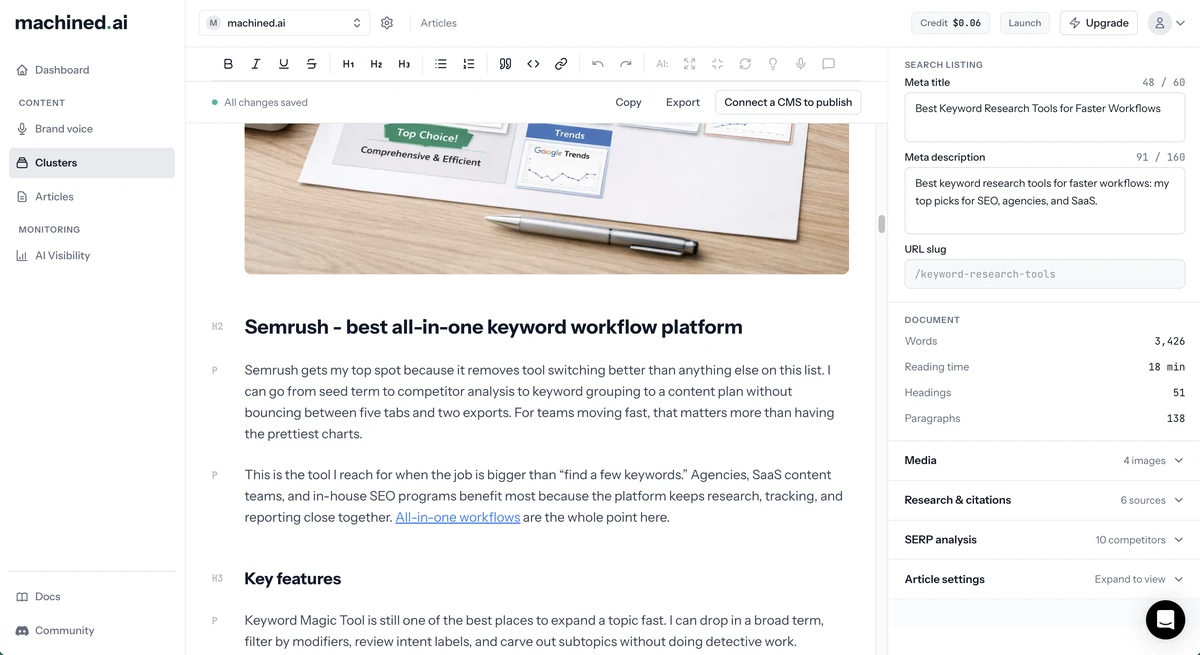This screenshot has width=1200, height=655.
Task: Go to Dashboard in sidebar
Action: click(x=92, y=70)
